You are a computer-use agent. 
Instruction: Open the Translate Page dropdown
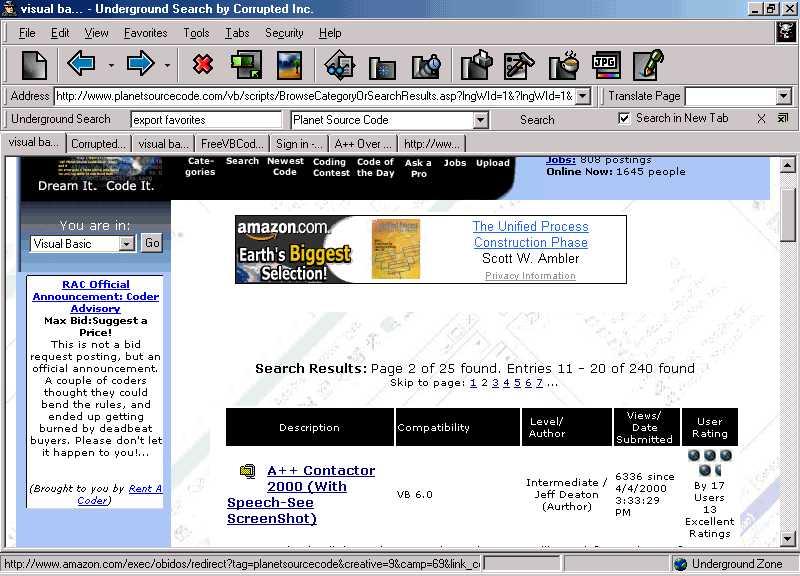pyautogui.click(x=783, y=96)
